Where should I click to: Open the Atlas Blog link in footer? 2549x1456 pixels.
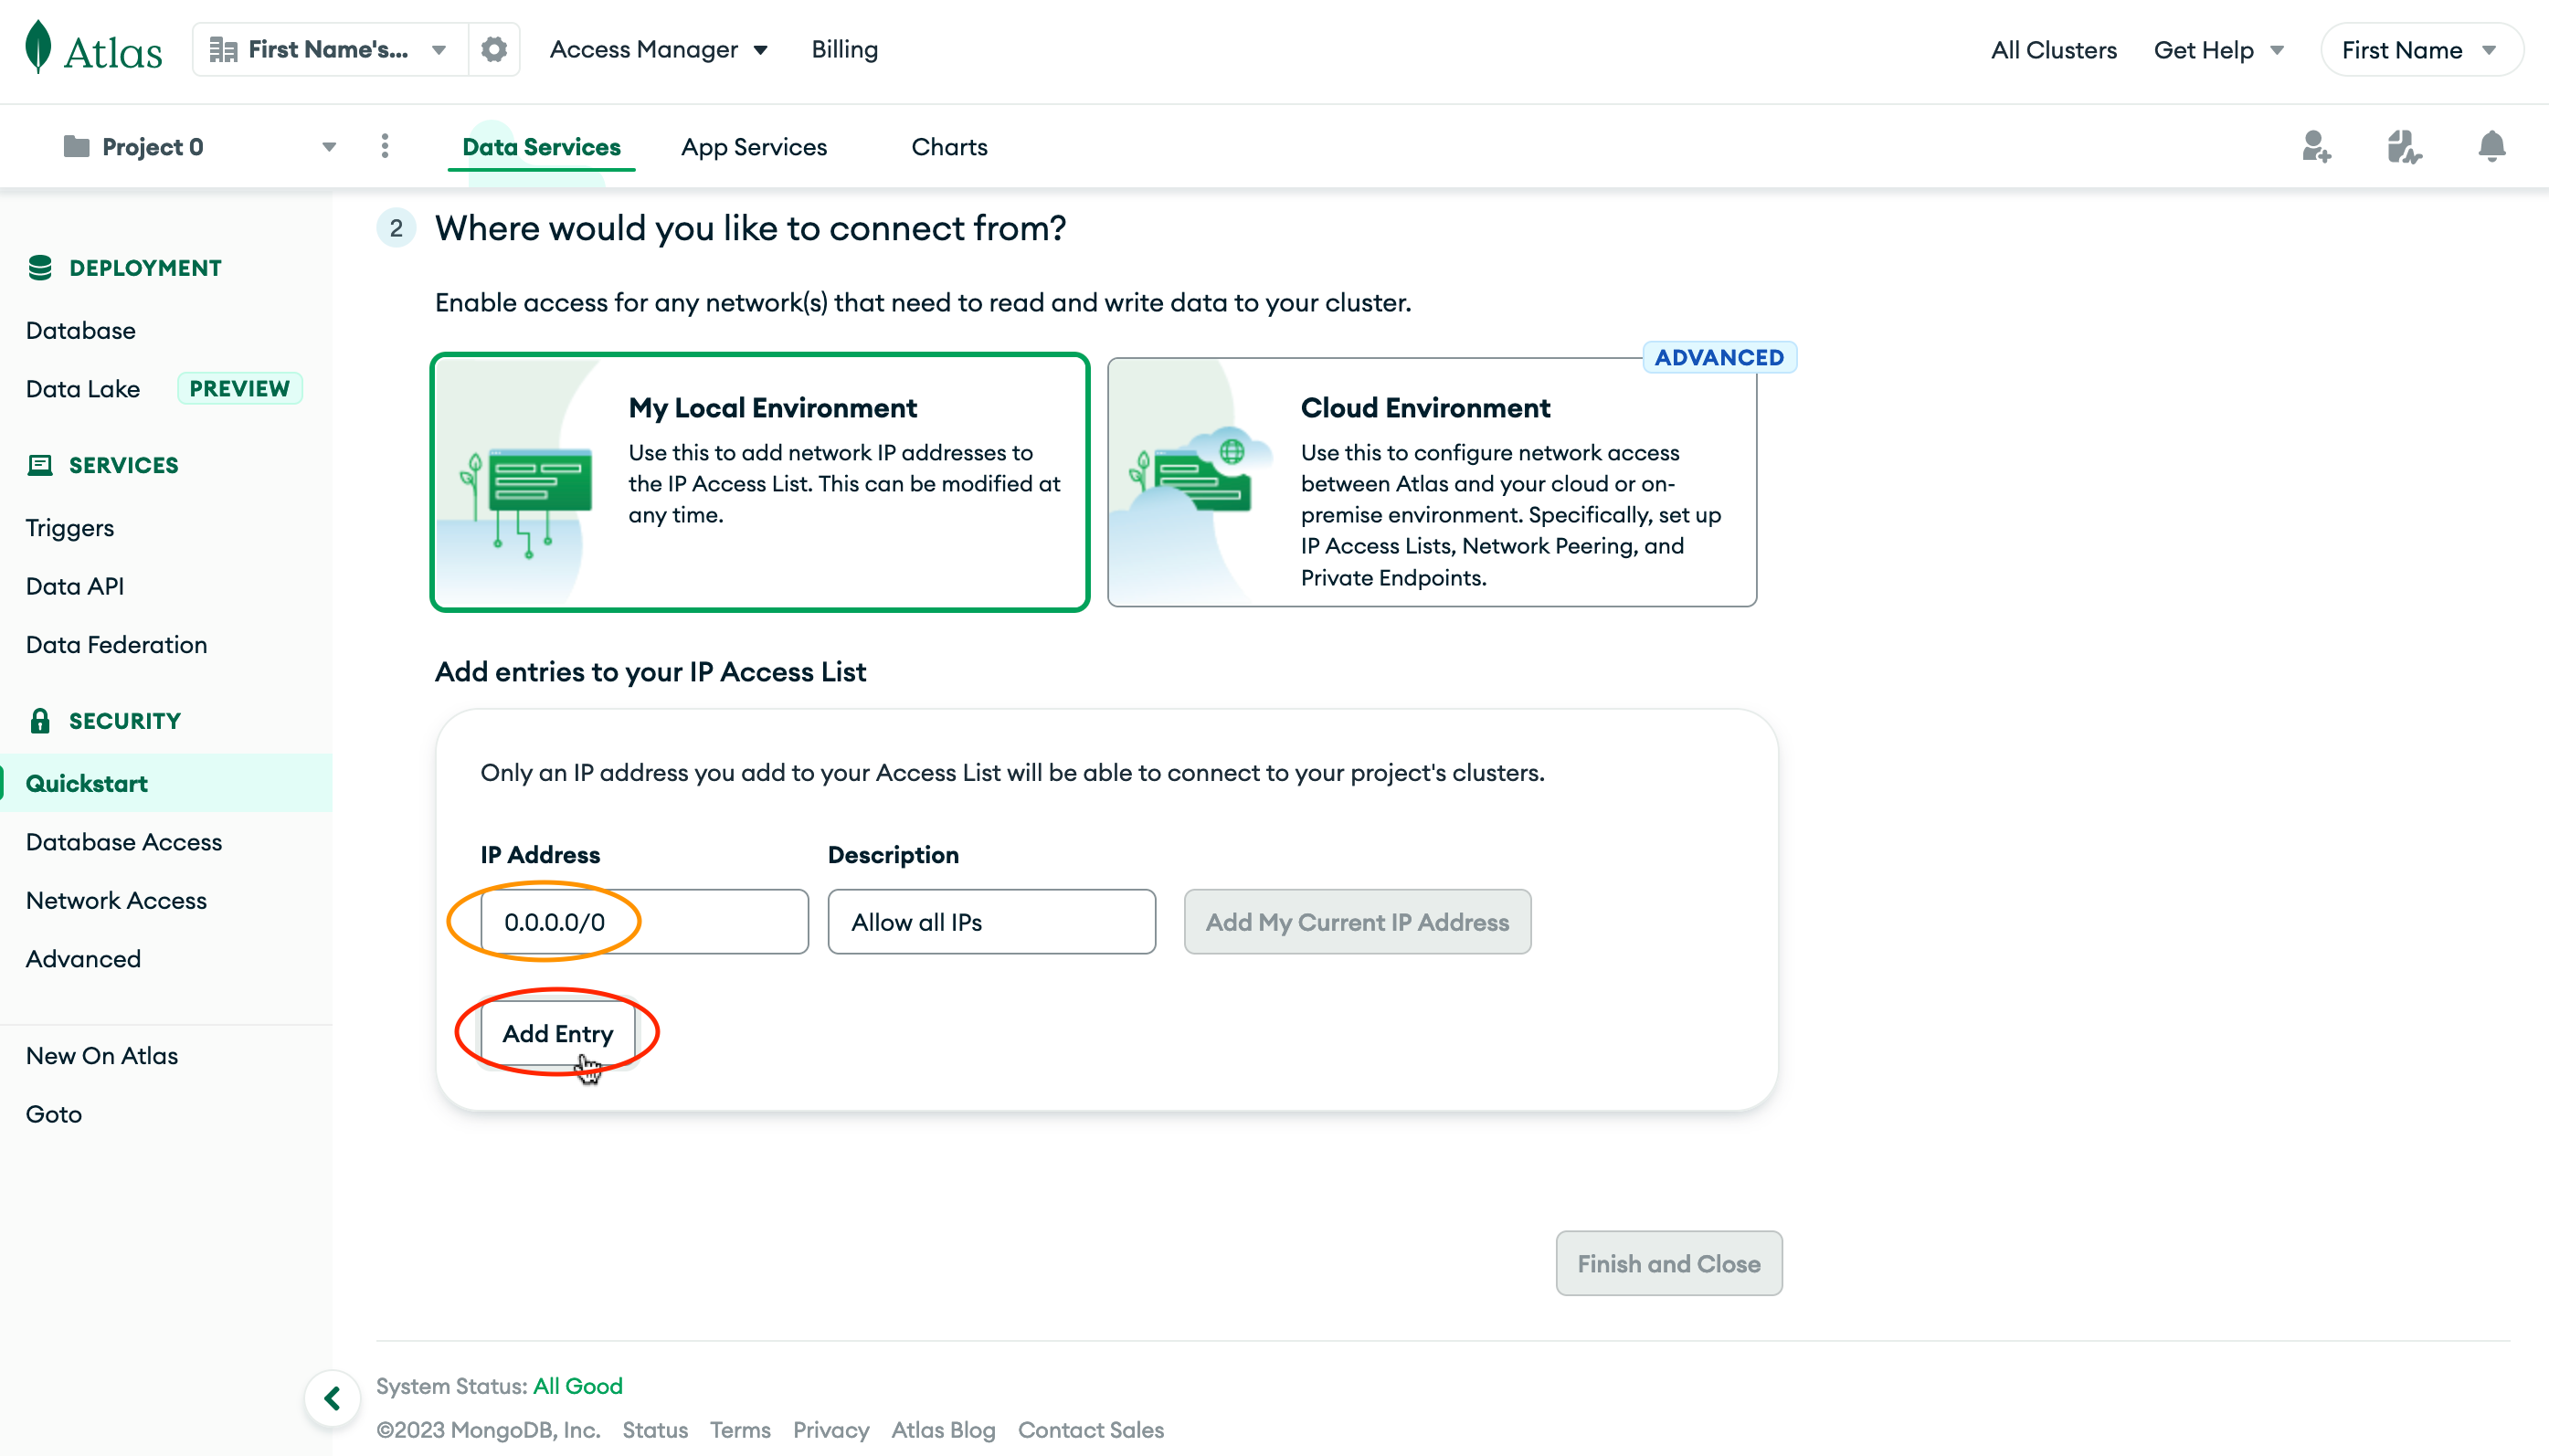tap(943, 1430)
